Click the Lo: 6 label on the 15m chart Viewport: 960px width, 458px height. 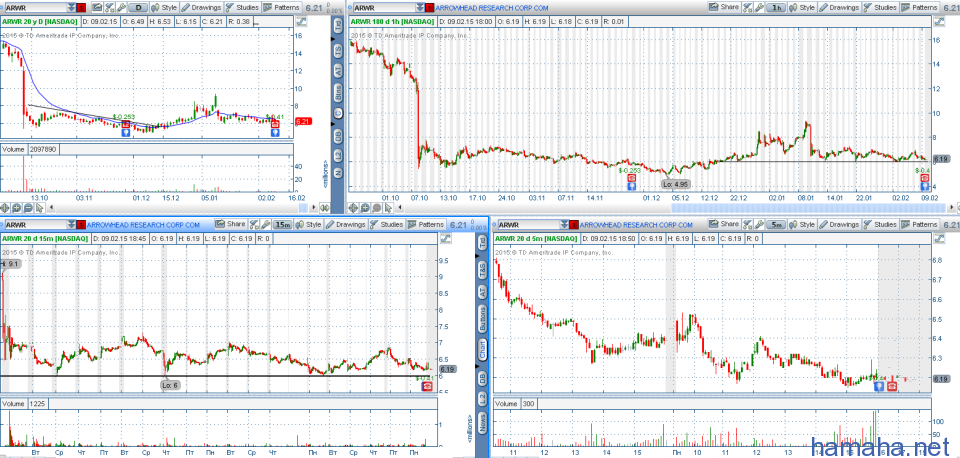point(170,385)
